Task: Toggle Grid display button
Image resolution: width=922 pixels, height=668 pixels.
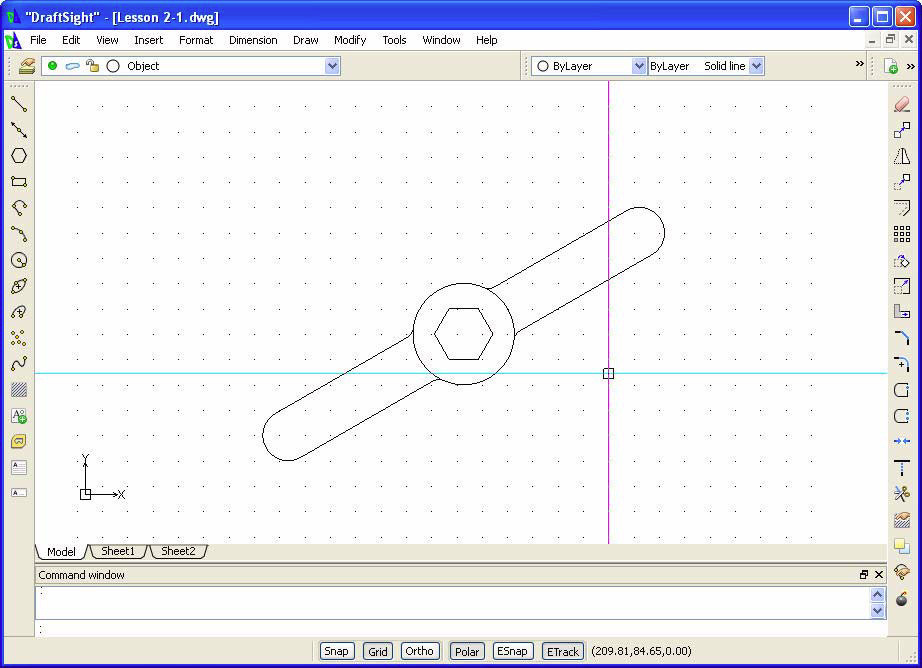Action: point(378,651)
